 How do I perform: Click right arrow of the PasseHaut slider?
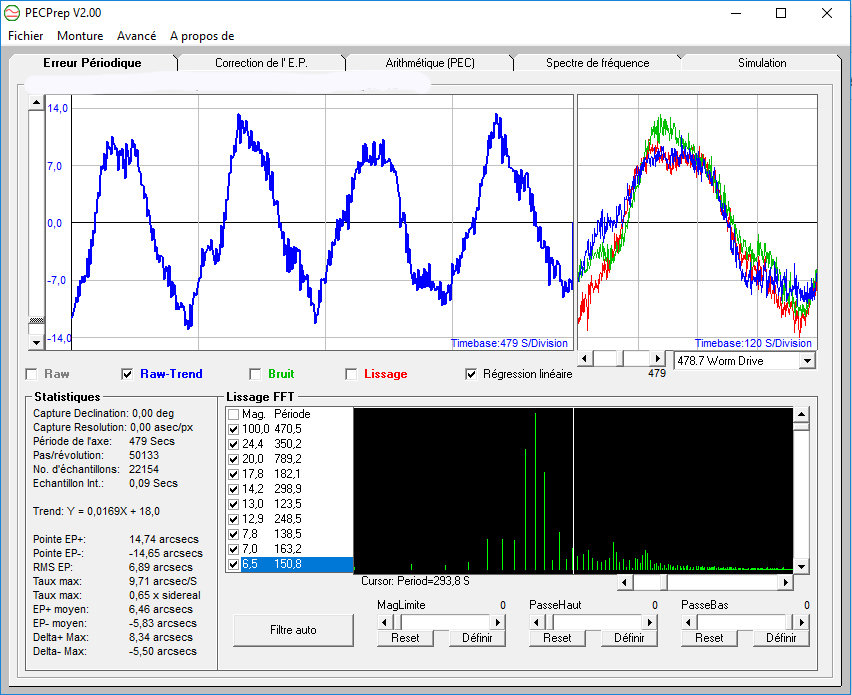(650, 621)
